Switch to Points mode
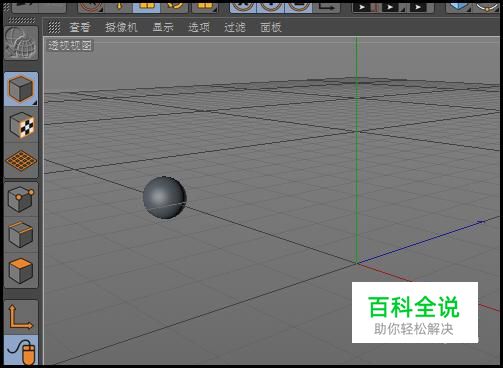This screenshot has width=503, height=368. [21, 199]
